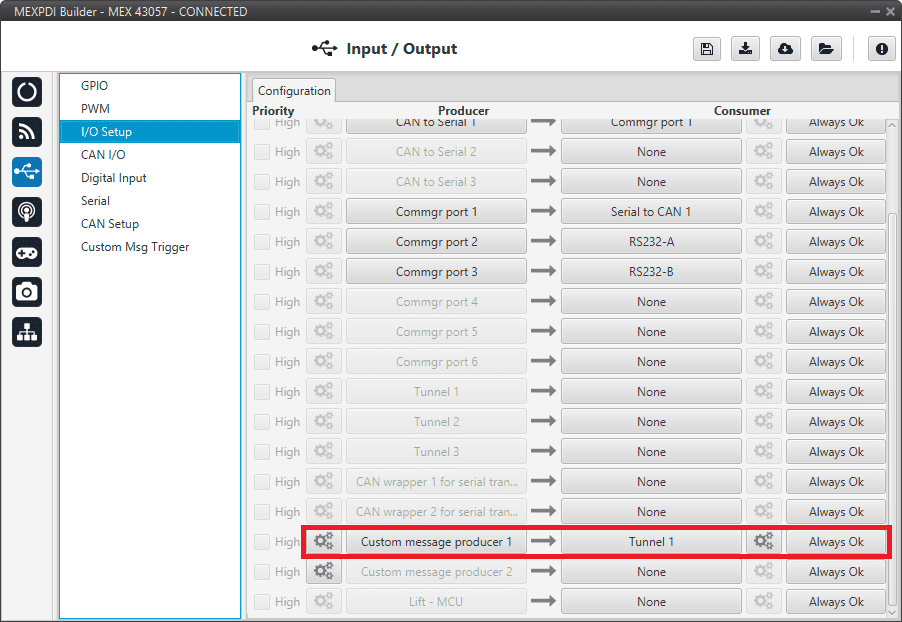This screenshot has width=902, height=622.
Task: Open the folder icon in the toolbar
Action: (x=826, y=49)
